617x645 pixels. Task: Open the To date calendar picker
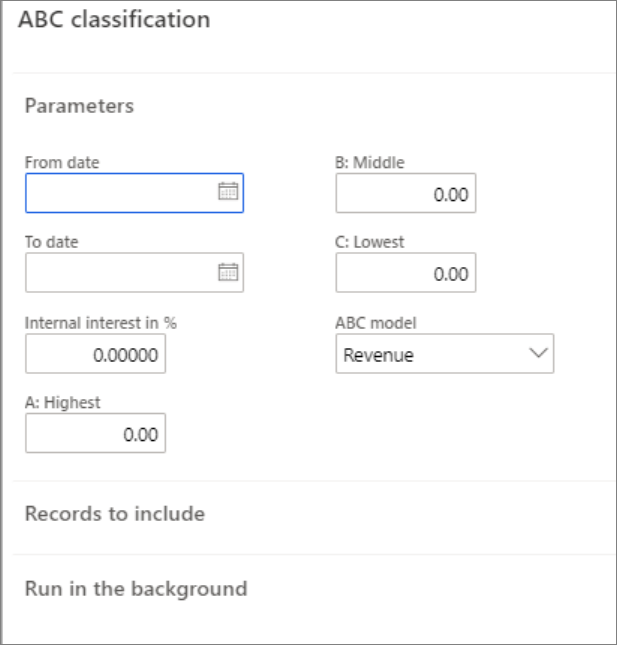[228, 272]
